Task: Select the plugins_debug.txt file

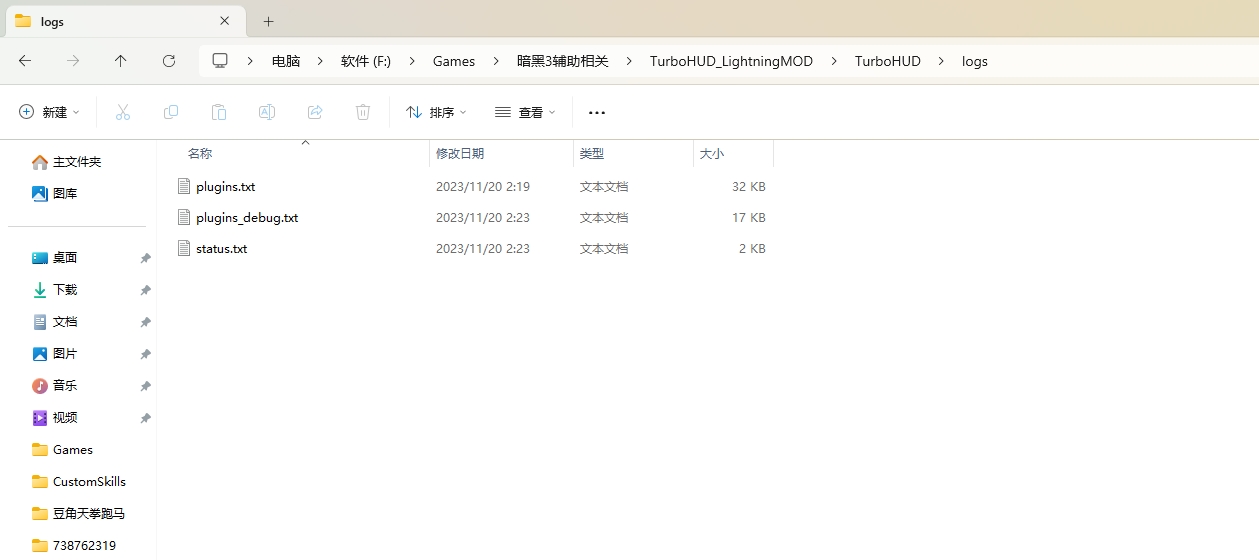Action: coord(247,217)
